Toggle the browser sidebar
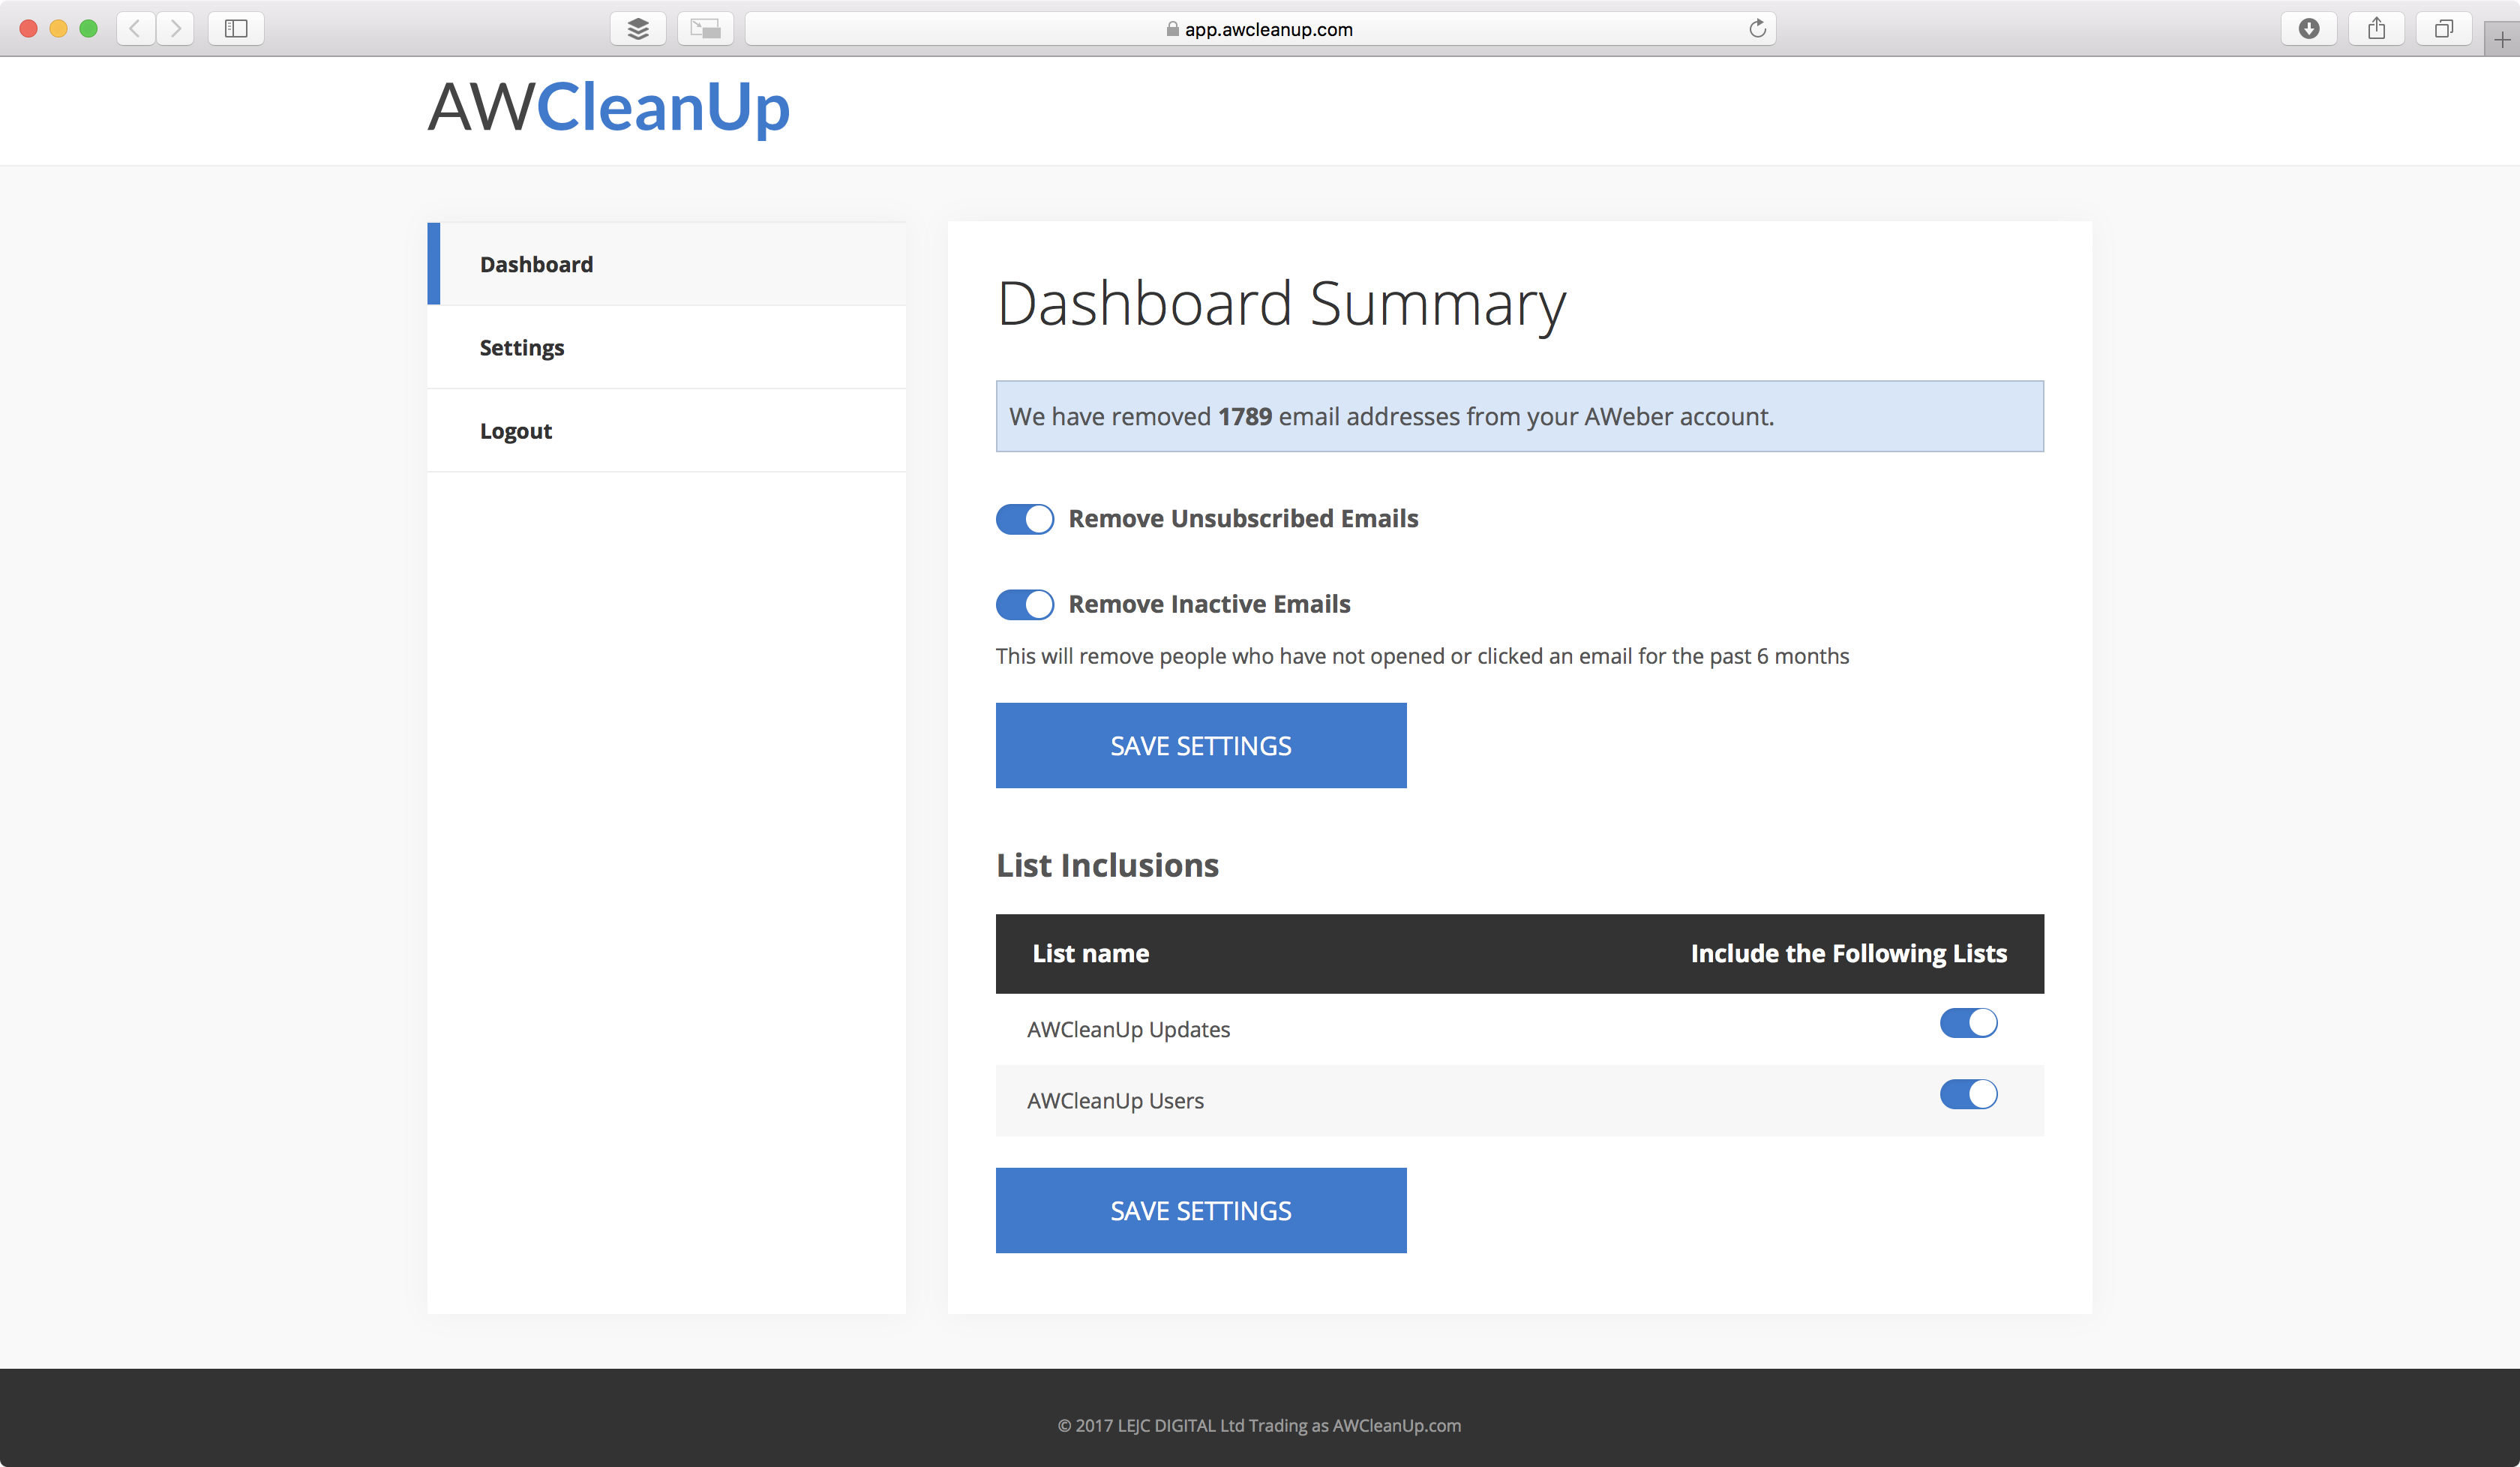Image resolution: width=2520 pixels, height=1467 pixels. pos(236,28)
